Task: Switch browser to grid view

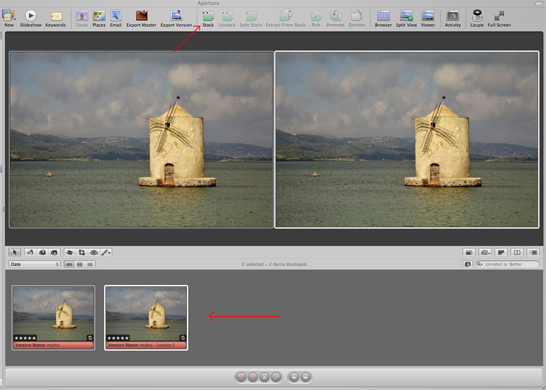Action: 80,264
